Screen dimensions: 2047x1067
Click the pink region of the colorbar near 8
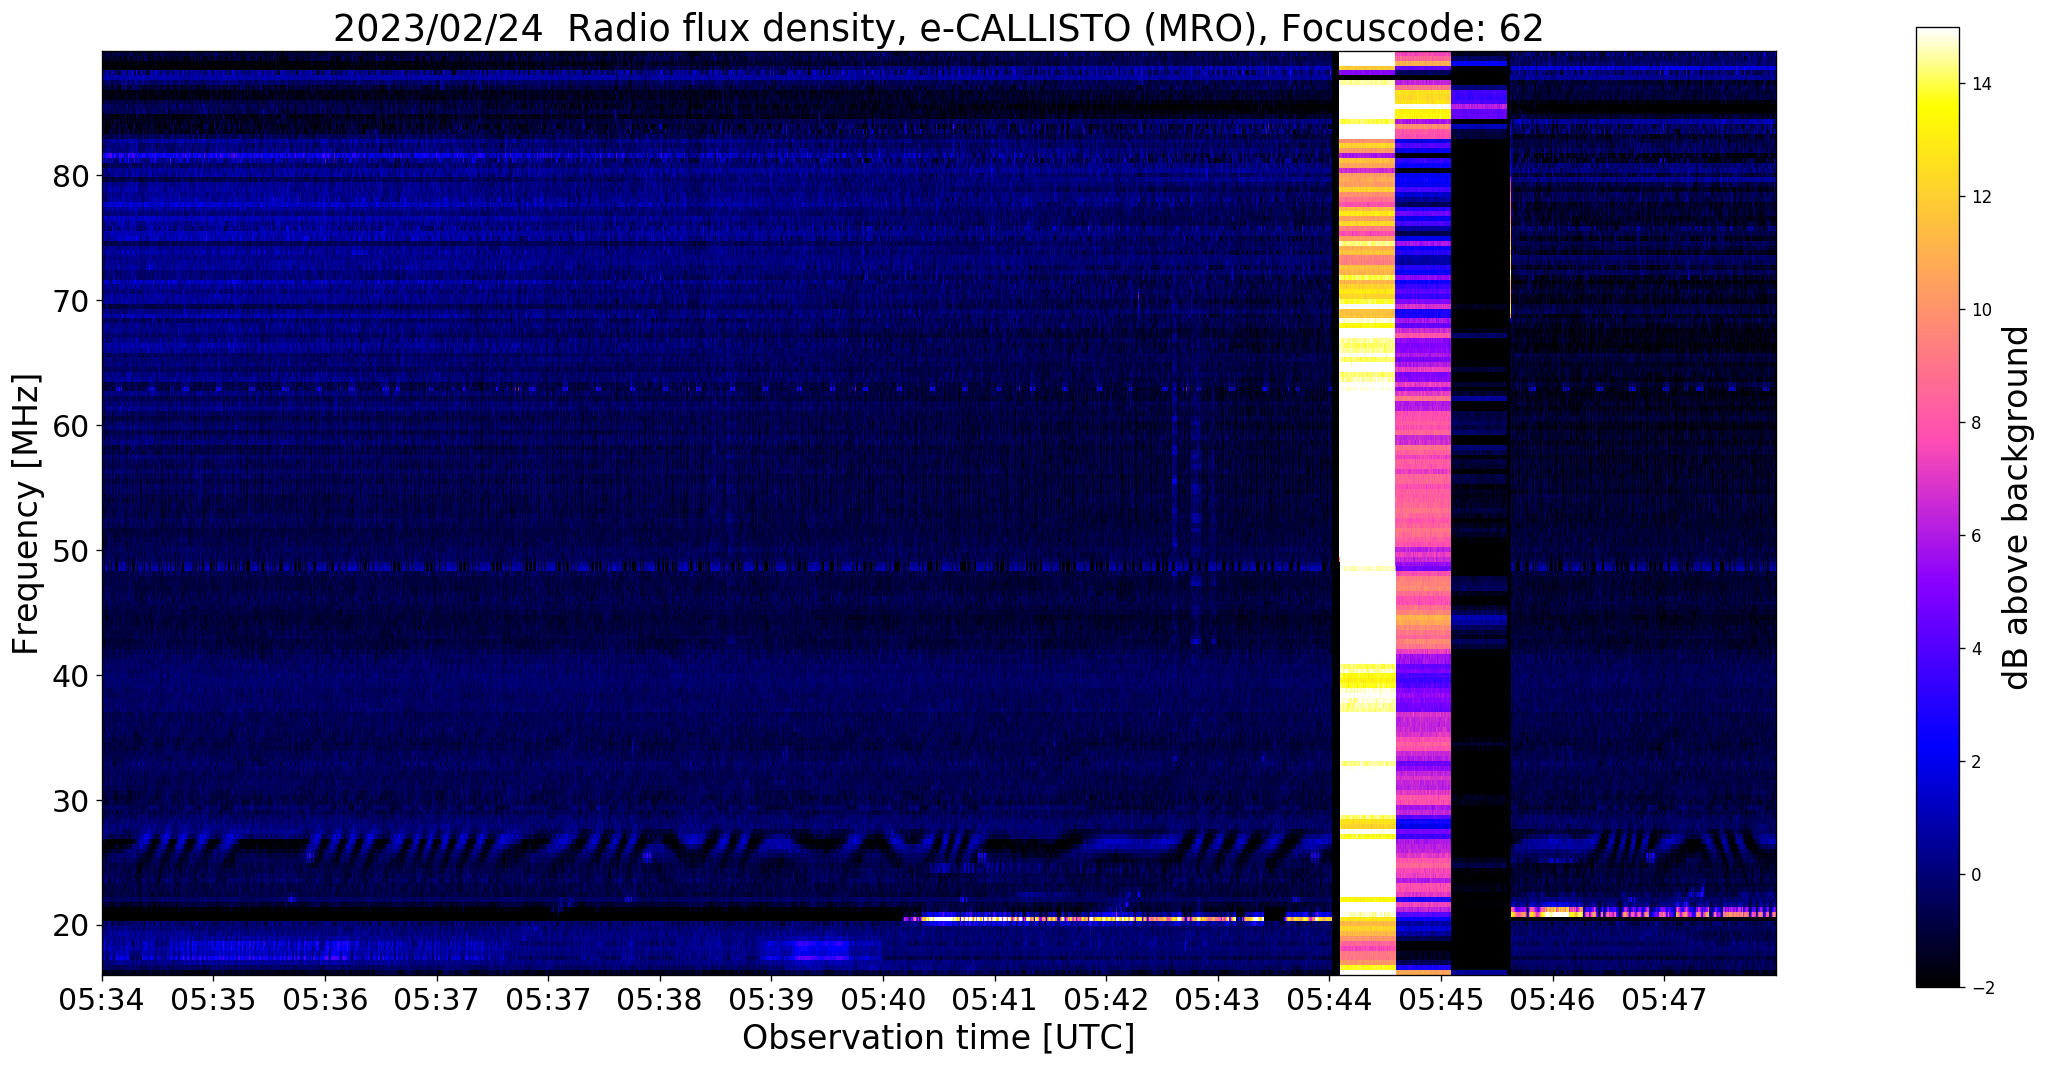click(x=1937, y=423)
